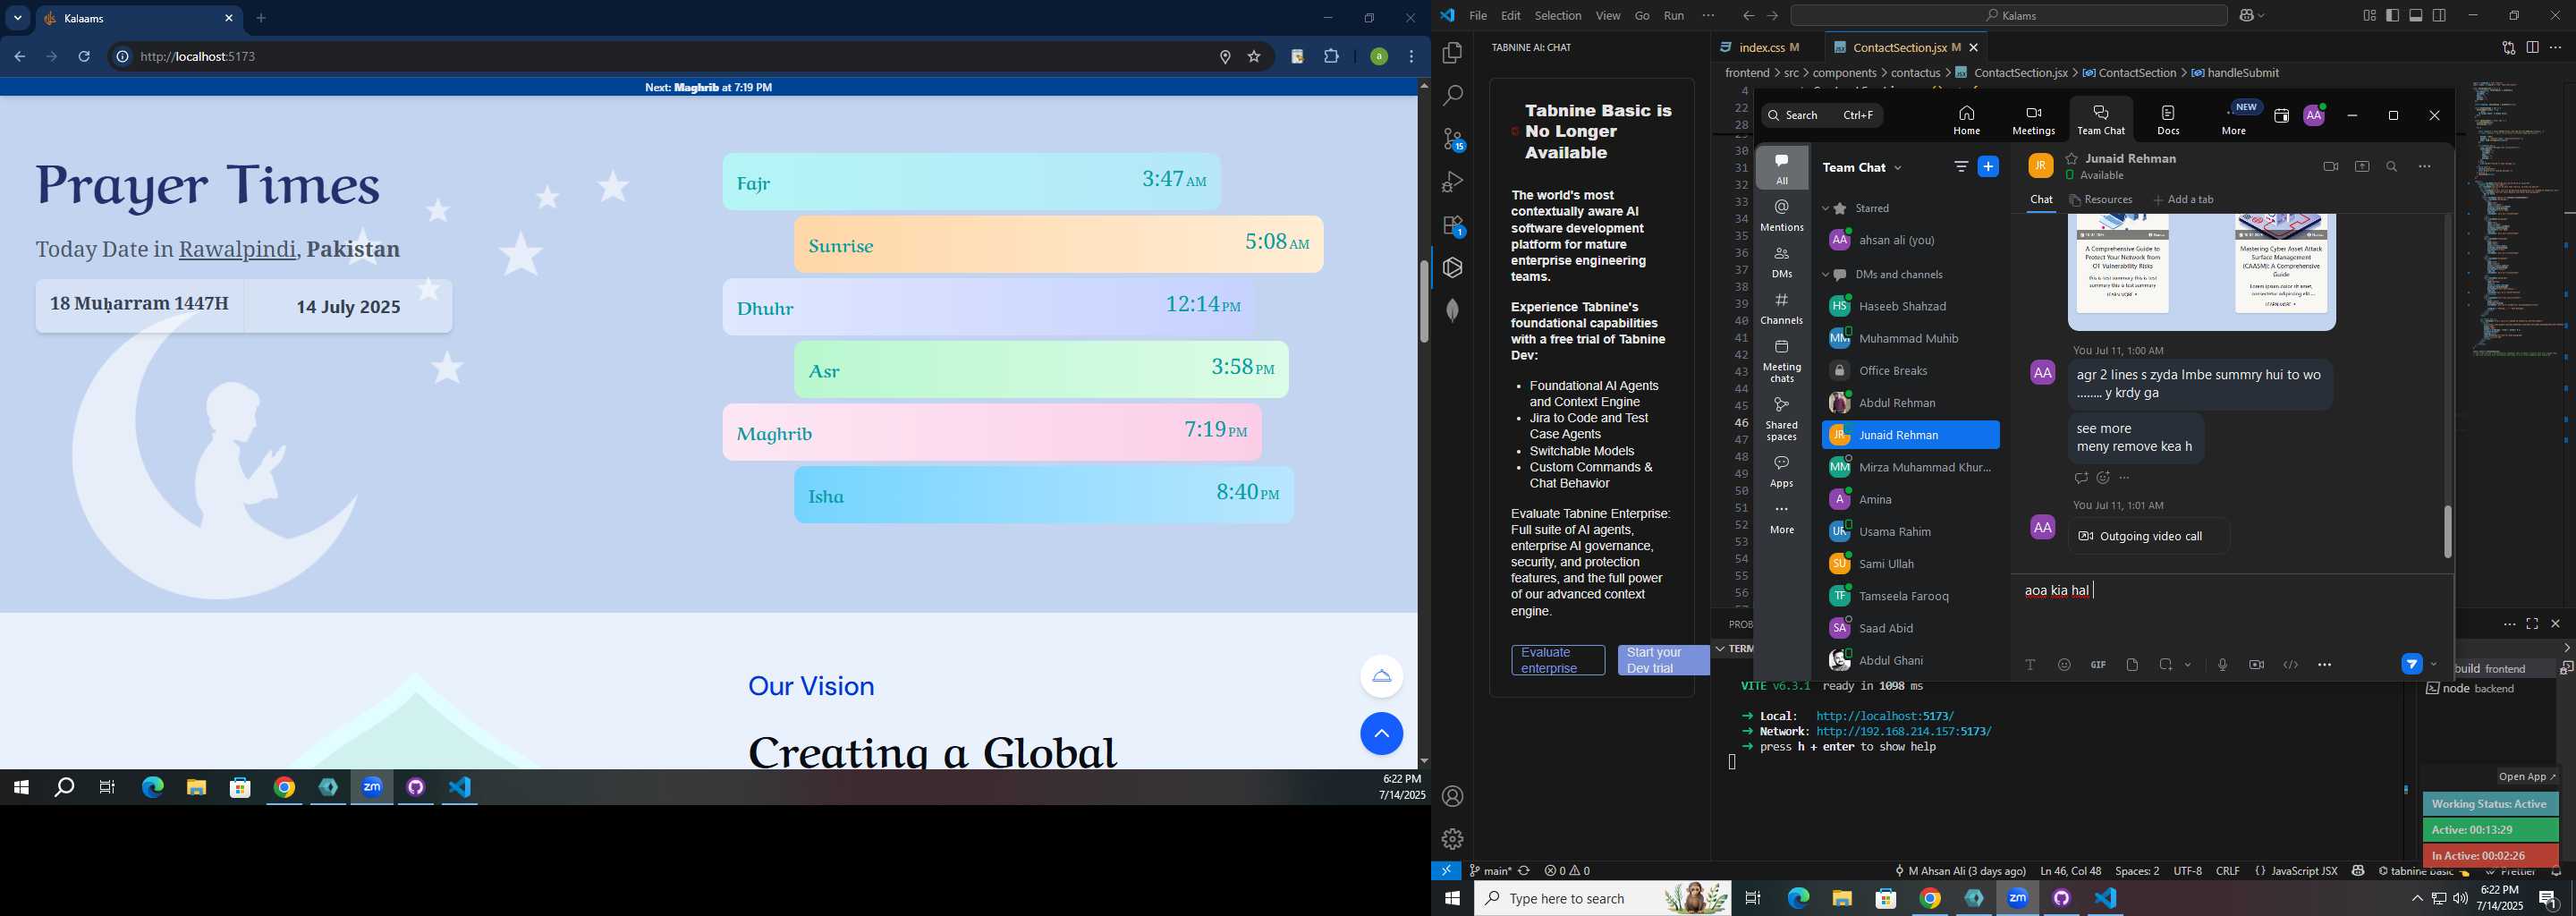Select the Resources tab in Zoom chat
Image resolution: width=2576 pixels, height=916 pixels.
point(2100,200)
